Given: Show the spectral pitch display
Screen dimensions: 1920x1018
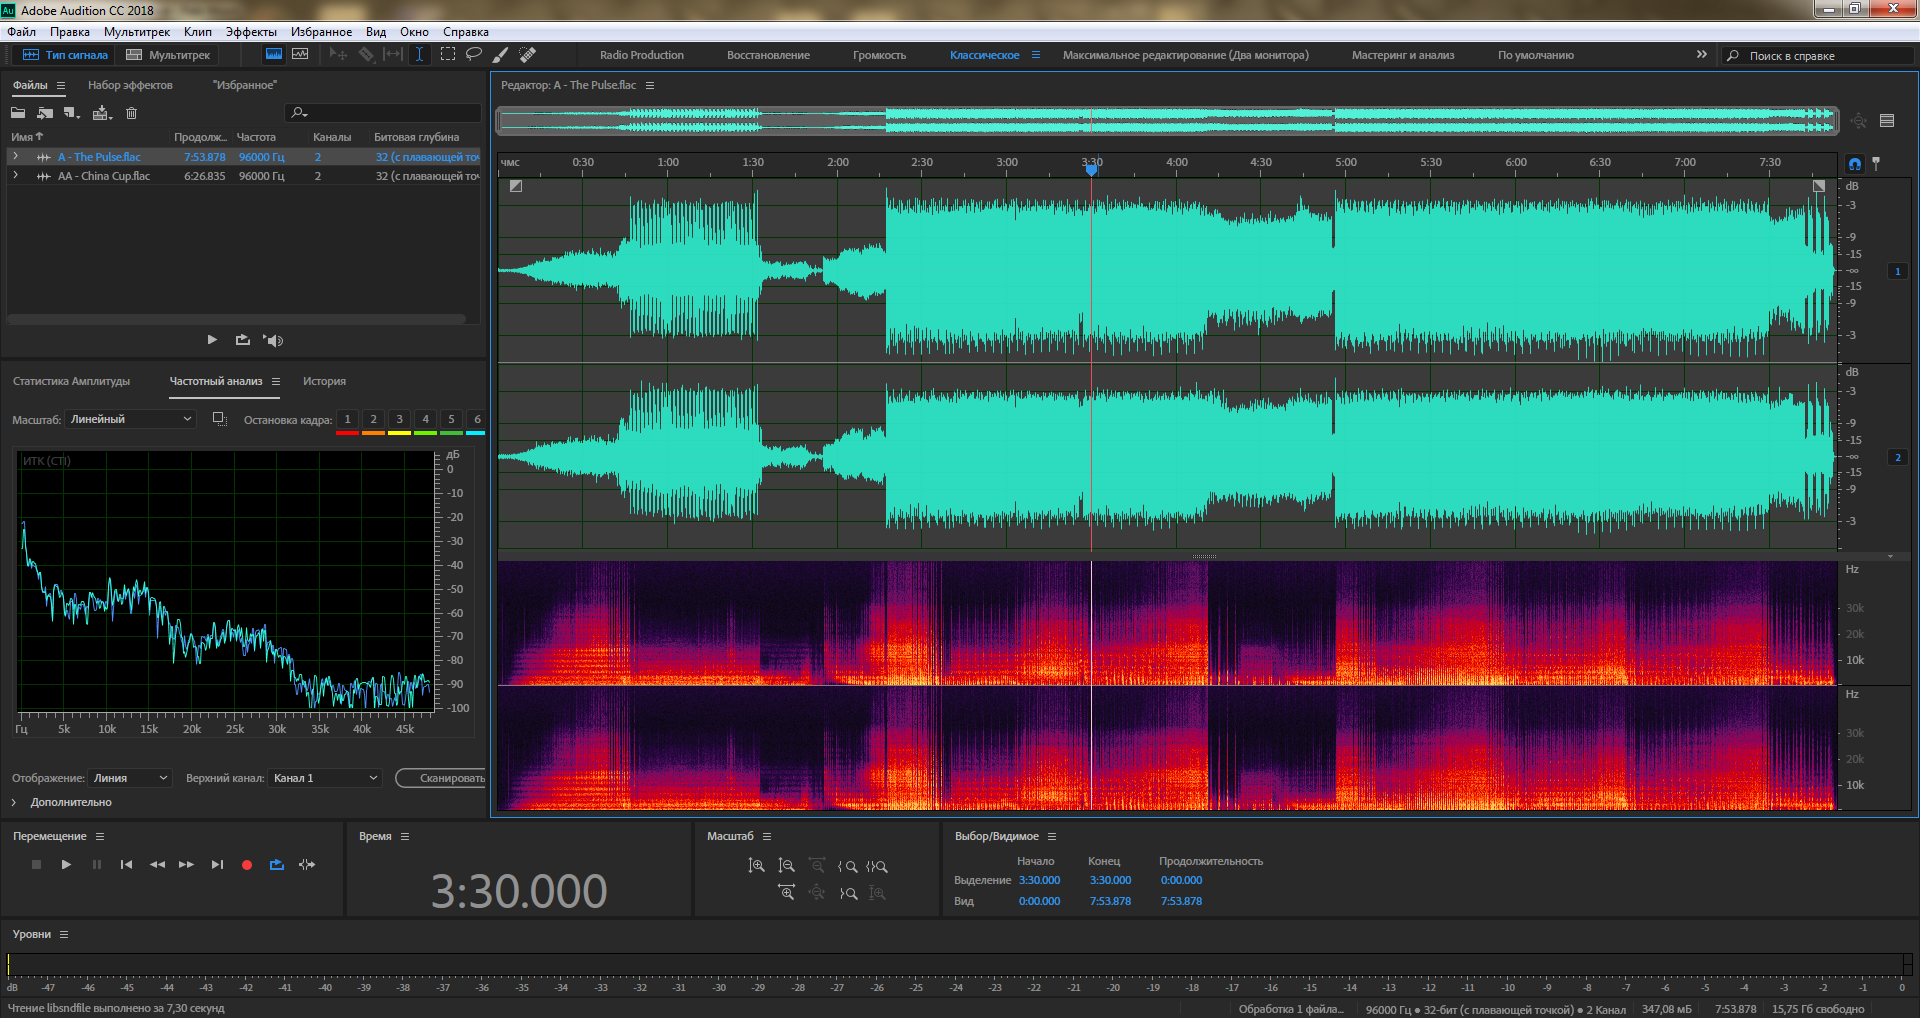Looking at the screenshot, I should click(300, 55).
